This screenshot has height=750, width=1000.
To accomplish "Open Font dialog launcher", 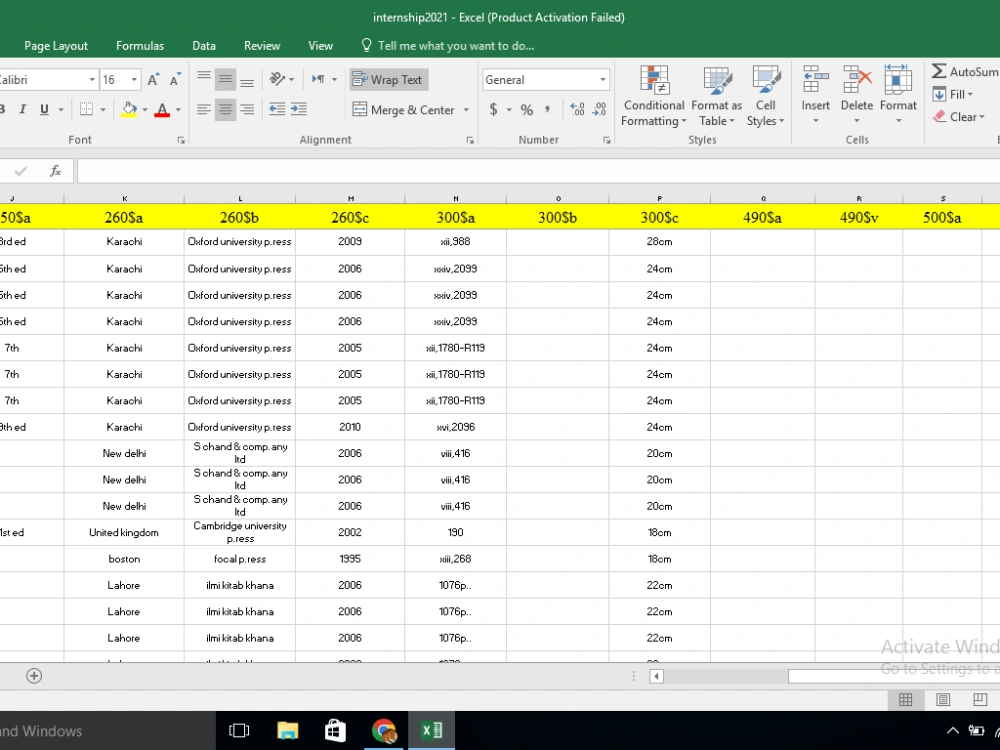I will pos(181,140).
